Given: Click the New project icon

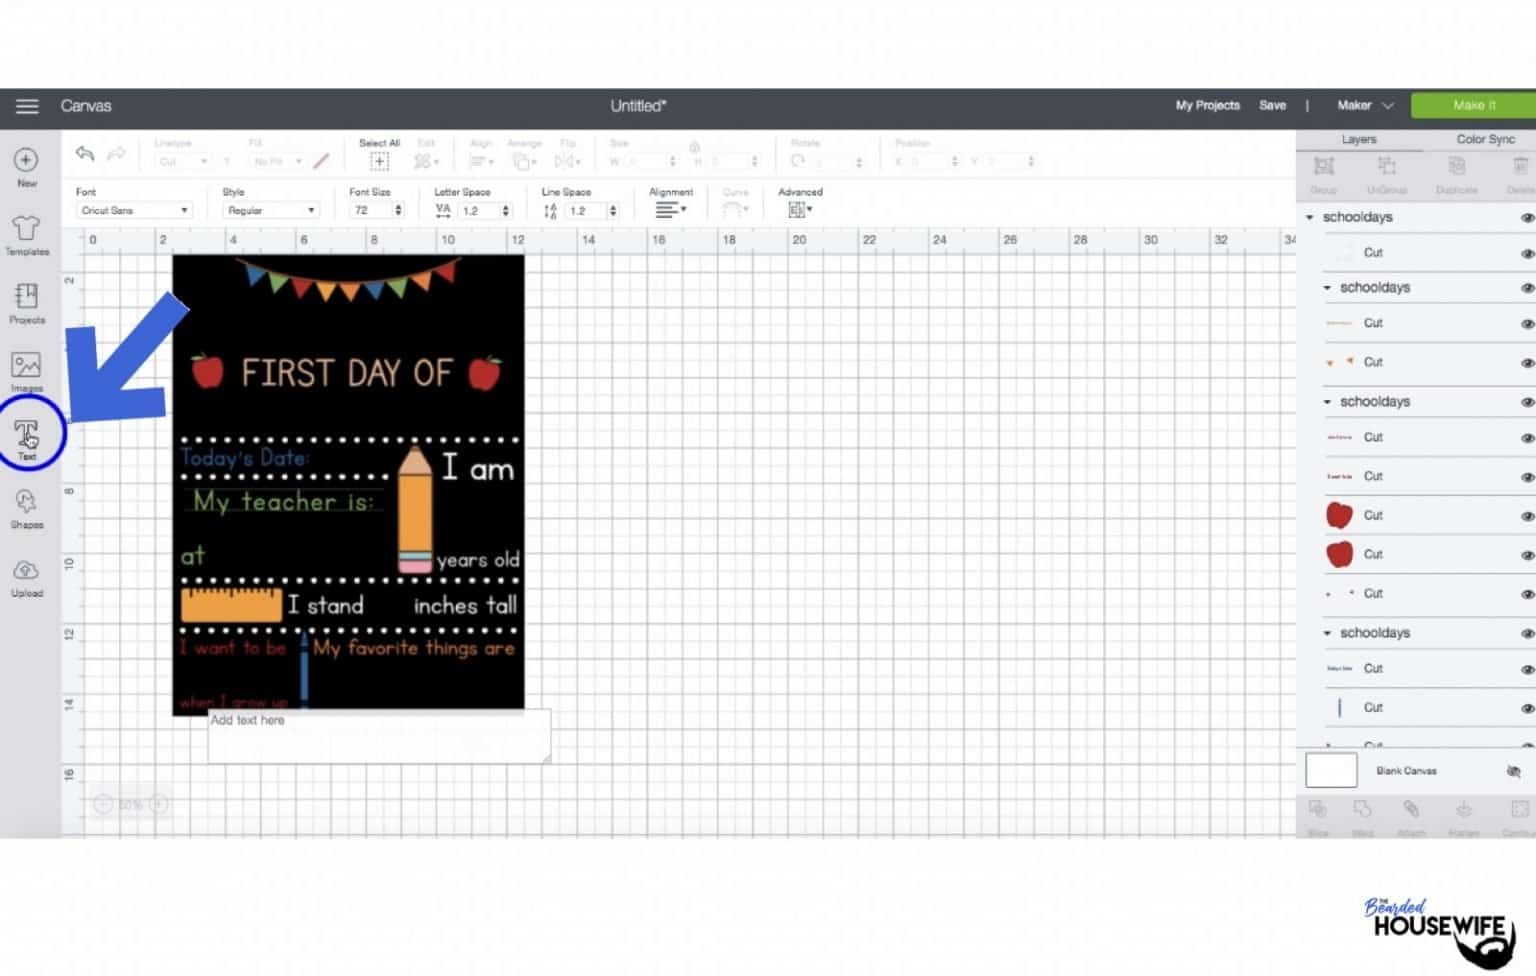Looking at the screenshot, I should click(26, 166).
